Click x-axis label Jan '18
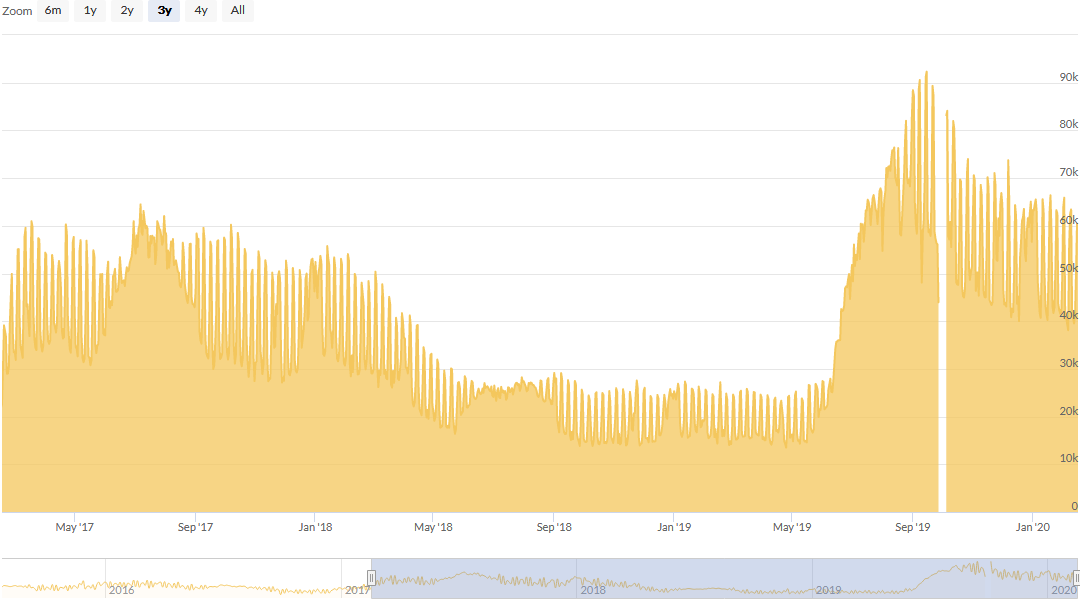 315,527
